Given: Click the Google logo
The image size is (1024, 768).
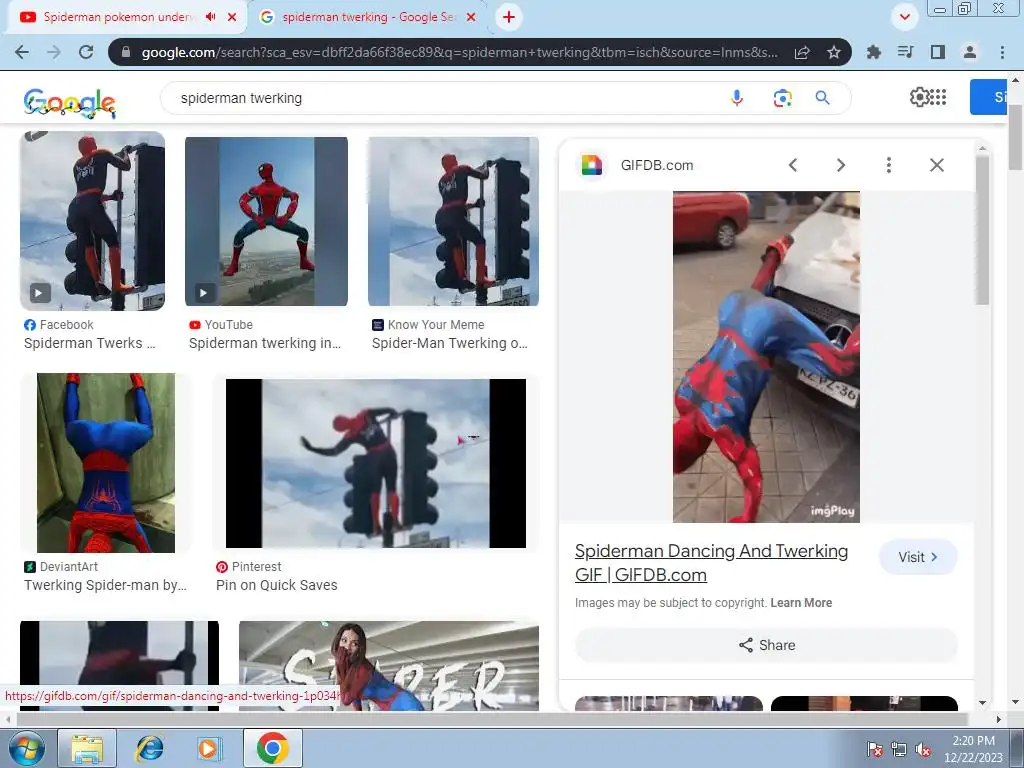Looking at the screenshot, I should (70, 103).
